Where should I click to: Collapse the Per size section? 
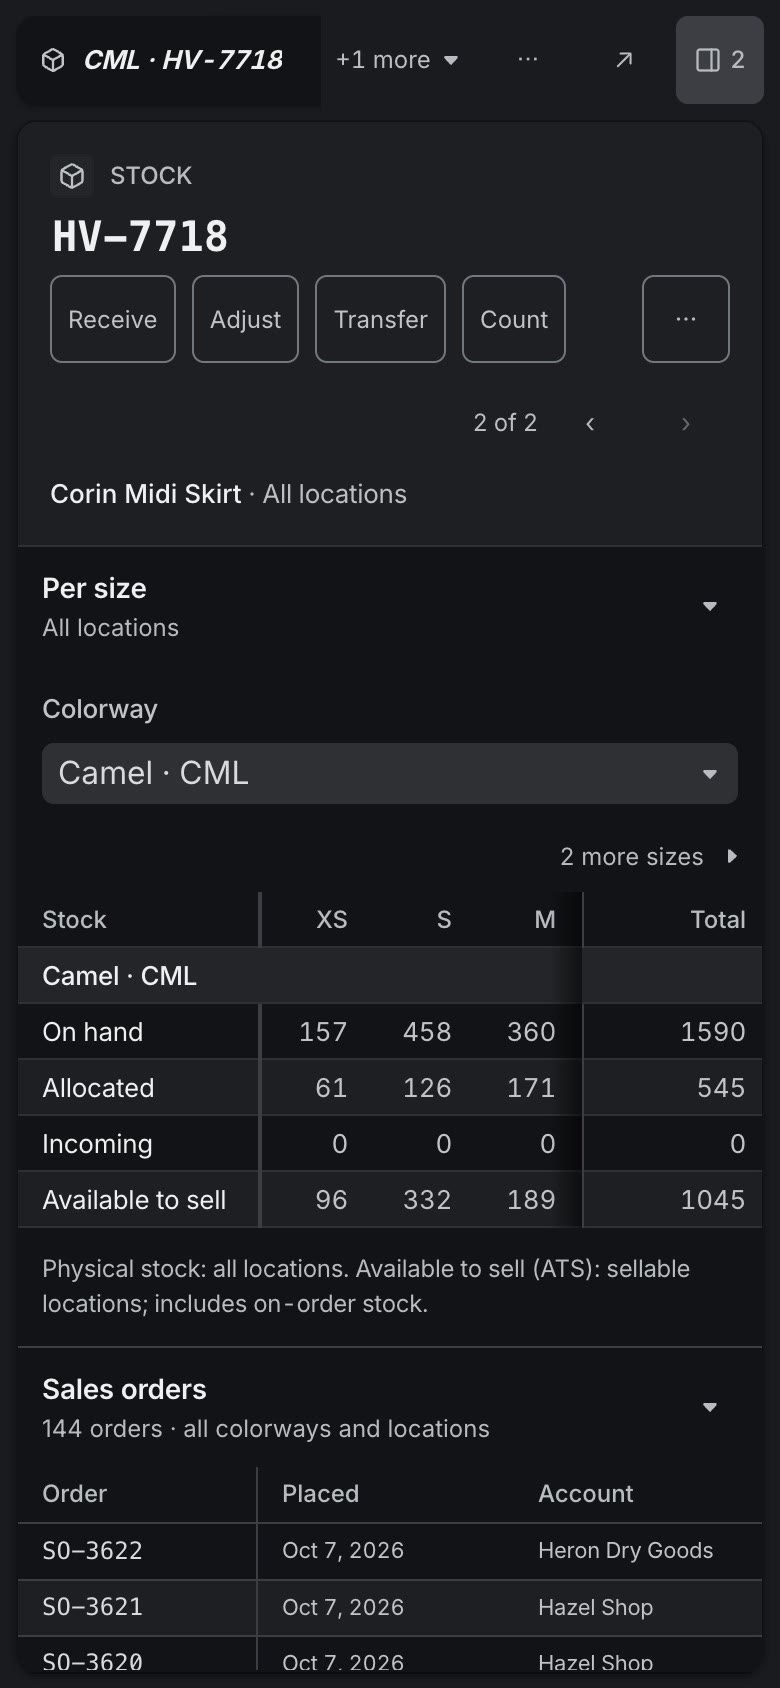(710, 606)
